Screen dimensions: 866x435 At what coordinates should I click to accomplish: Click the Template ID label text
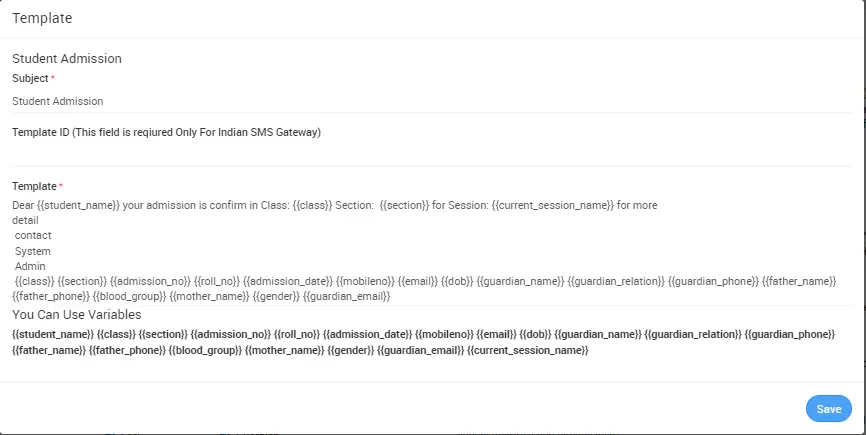click(166, 132)
